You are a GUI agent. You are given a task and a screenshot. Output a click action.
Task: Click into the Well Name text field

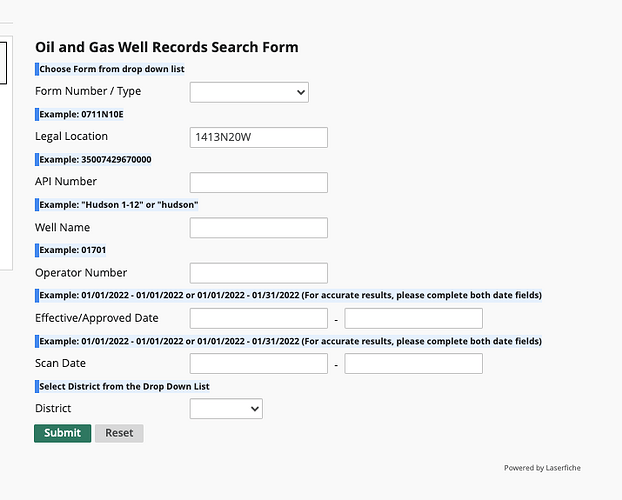[x=258, y=228]
